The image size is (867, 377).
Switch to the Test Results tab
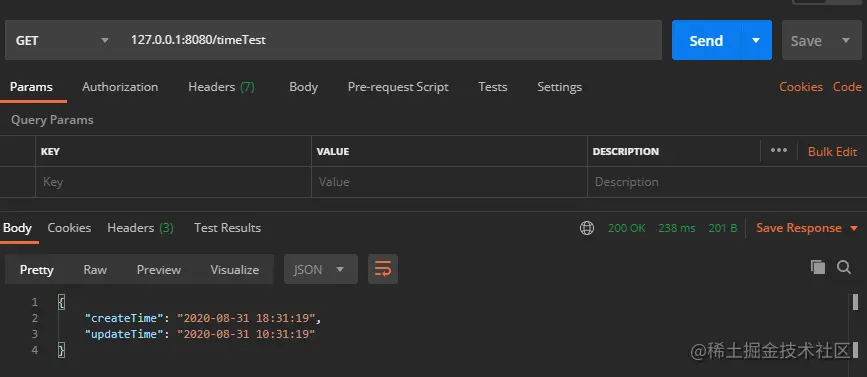227,228
